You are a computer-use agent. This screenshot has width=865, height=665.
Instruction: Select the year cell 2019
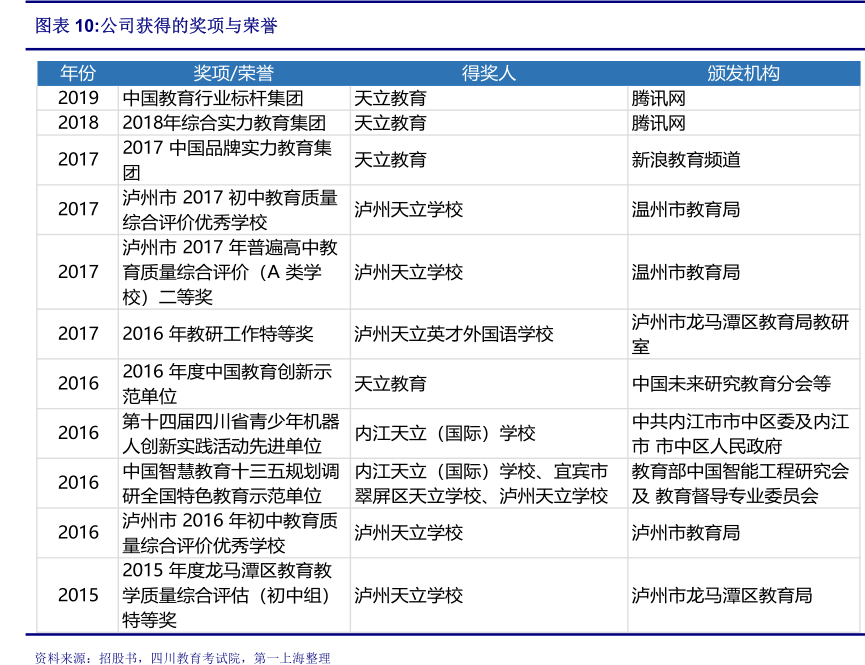tap(78, 98)
